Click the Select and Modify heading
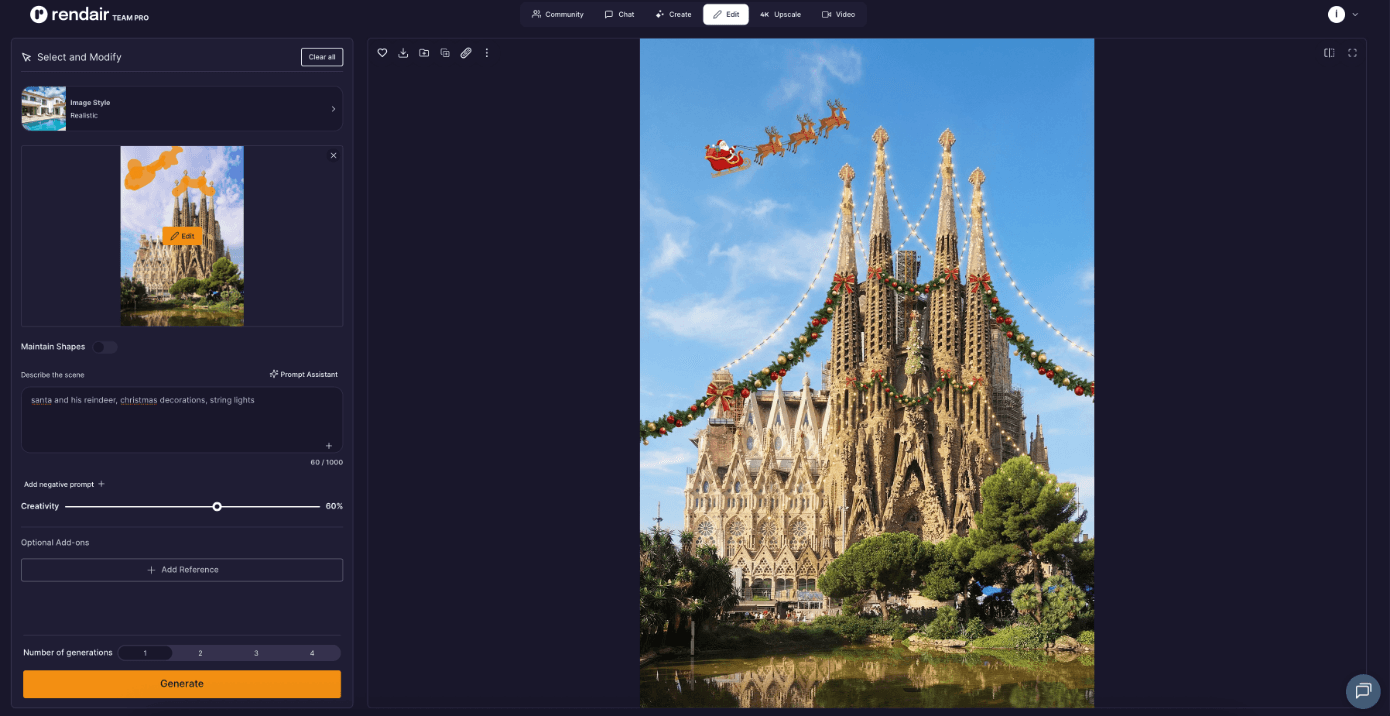 click(x=79, y=57)
